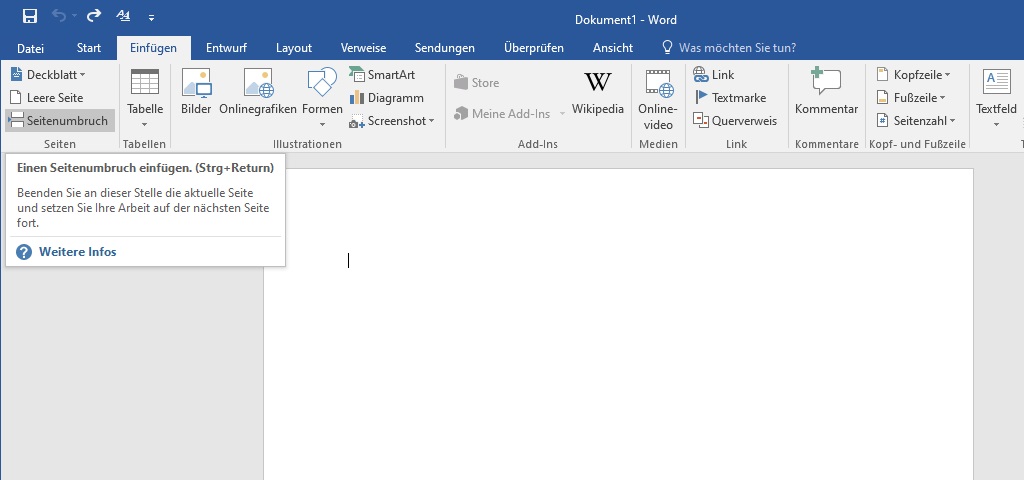Switch to the Layout tab
Screen dimensions: 1024x480
[294, 48]
